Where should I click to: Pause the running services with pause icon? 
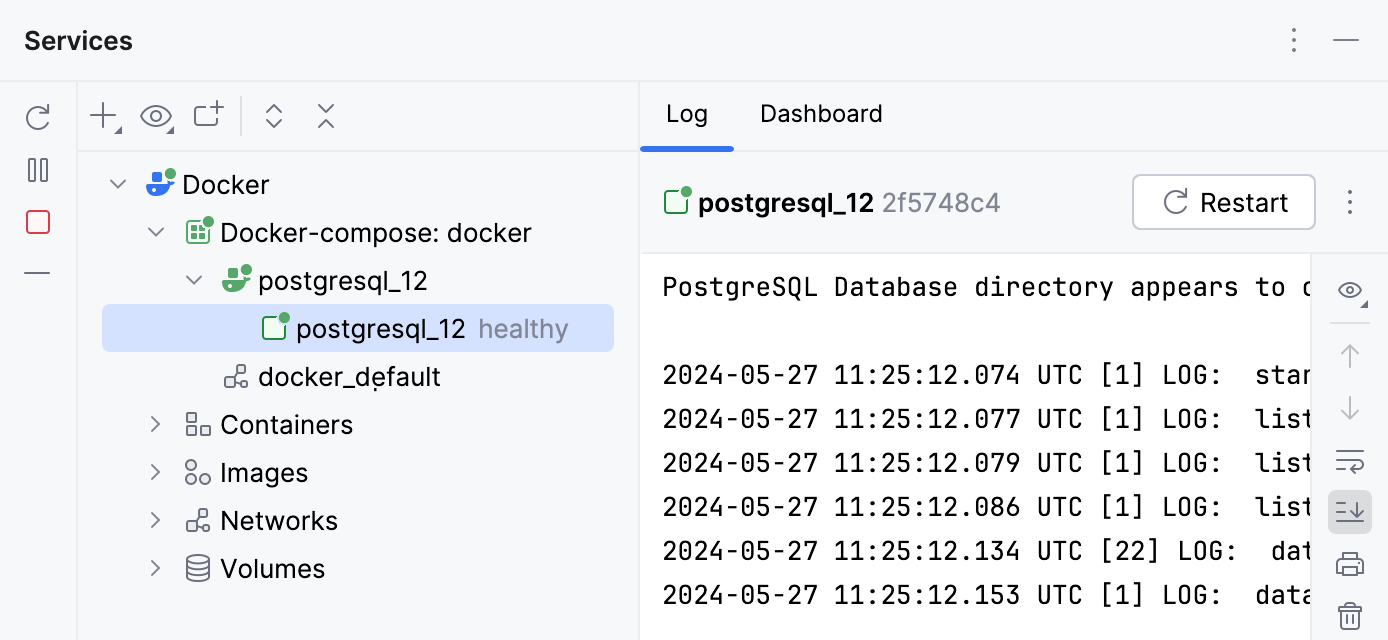coord(37,170)
